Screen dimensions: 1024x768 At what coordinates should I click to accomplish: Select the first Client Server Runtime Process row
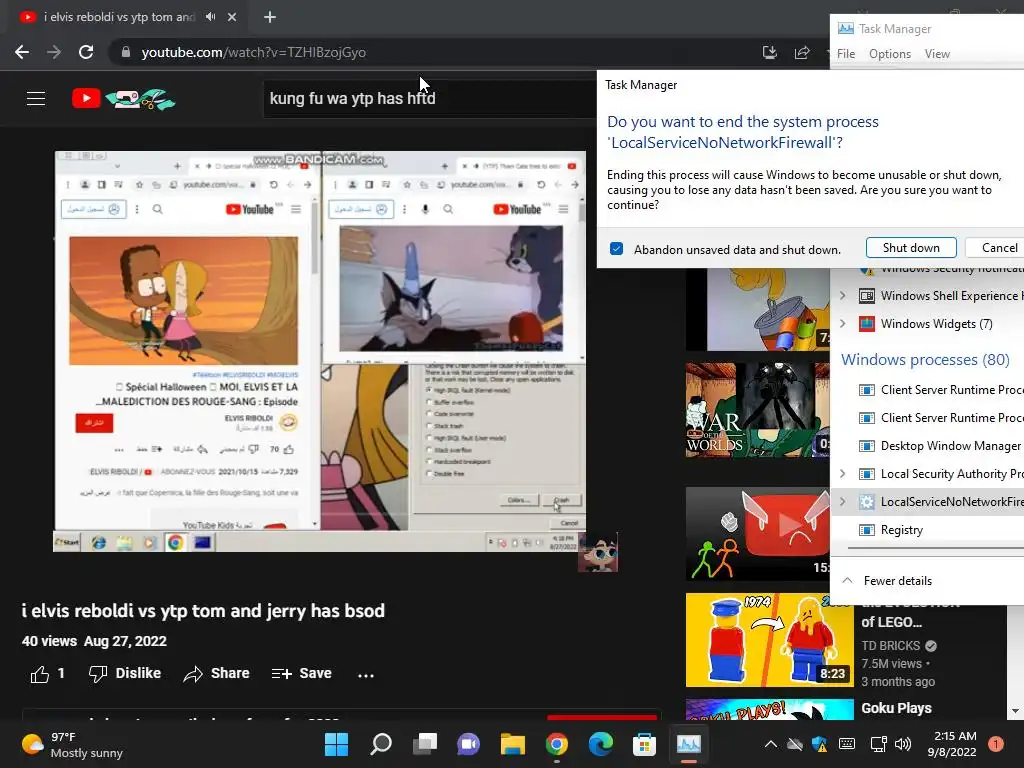(x=952, y=390)
